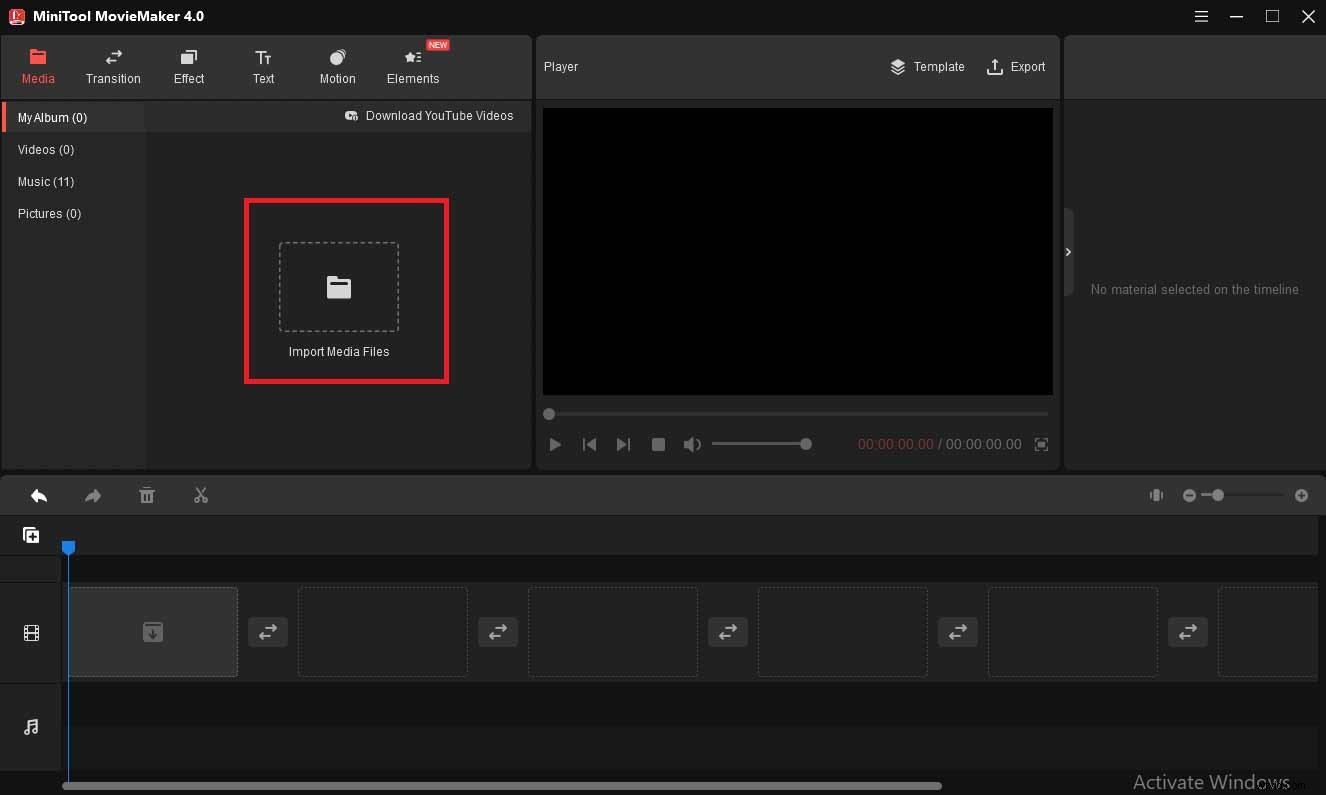The width and height of the screenshot is (1326, 795).
Task: Click the Delete icon on the timeline toolbar
Action: pyautogui.click(x=147, y=495)
